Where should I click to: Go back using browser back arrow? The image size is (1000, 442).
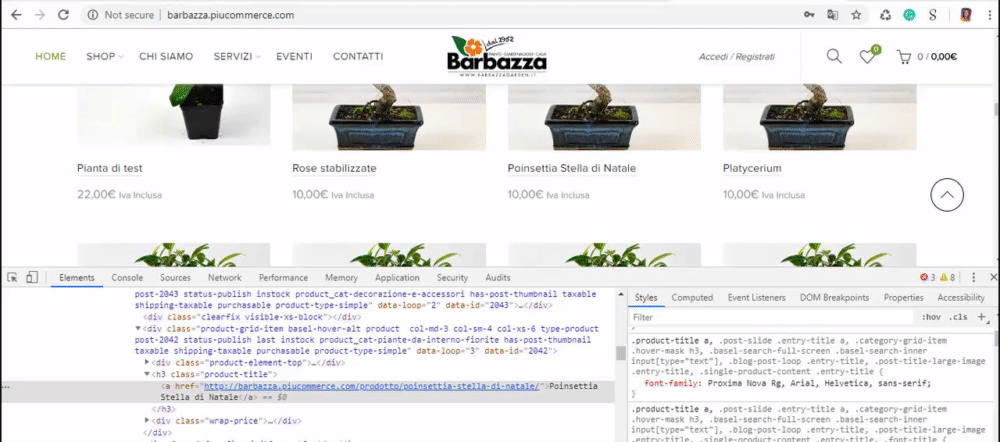(16, 15)
